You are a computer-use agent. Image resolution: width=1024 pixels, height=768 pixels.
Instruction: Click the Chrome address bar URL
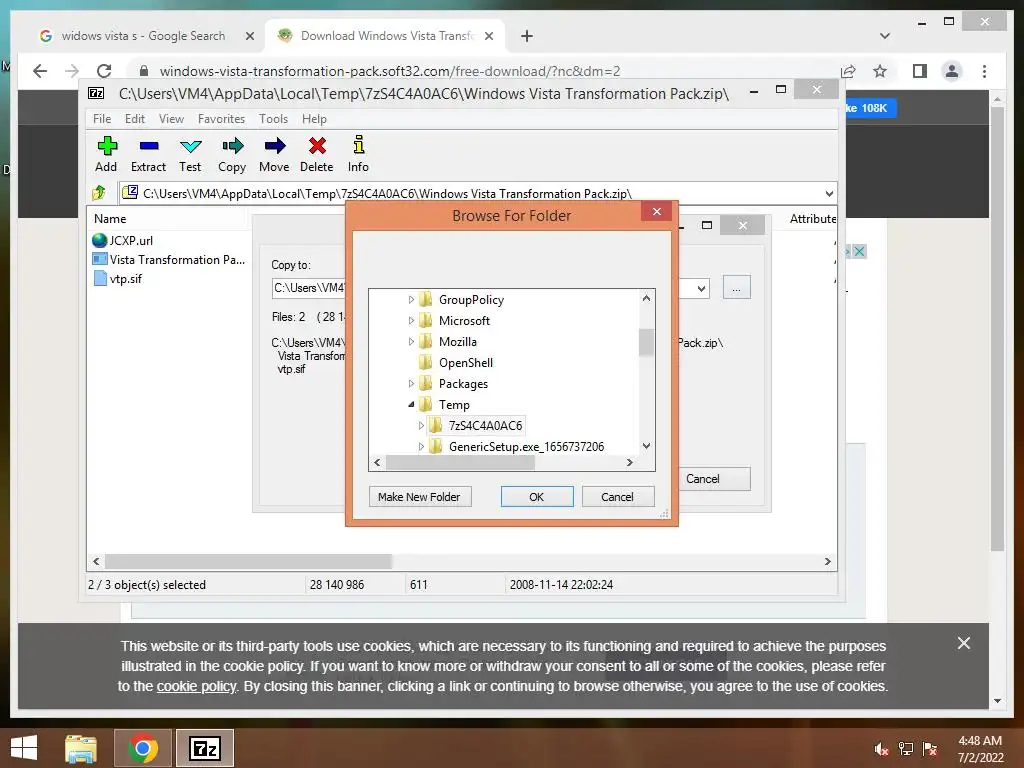390,71
